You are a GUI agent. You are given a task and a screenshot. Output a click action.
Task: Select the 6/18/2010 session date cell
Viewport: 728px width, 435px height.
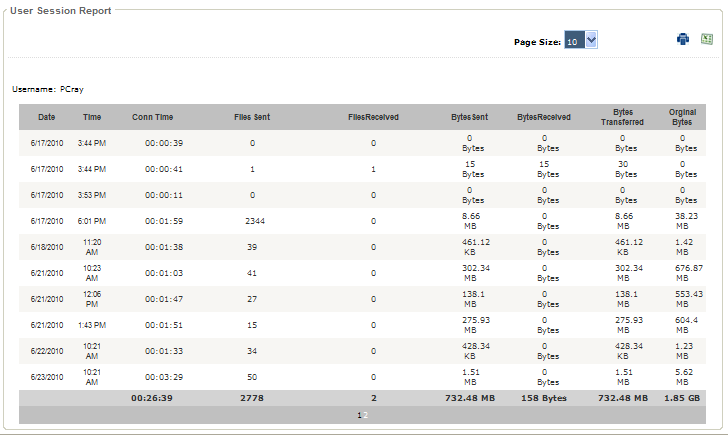point(47,247)
